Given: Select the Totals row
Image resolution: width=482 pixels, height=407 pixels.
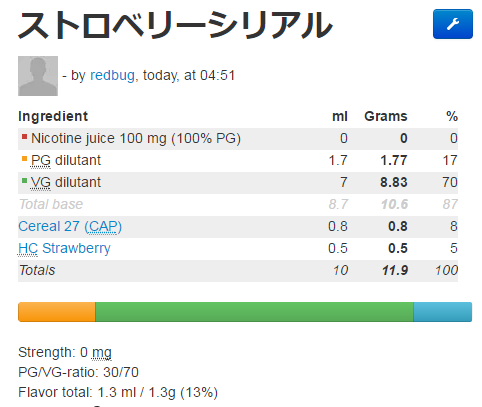Looking at the screenshot, I should tap(238, 270).
